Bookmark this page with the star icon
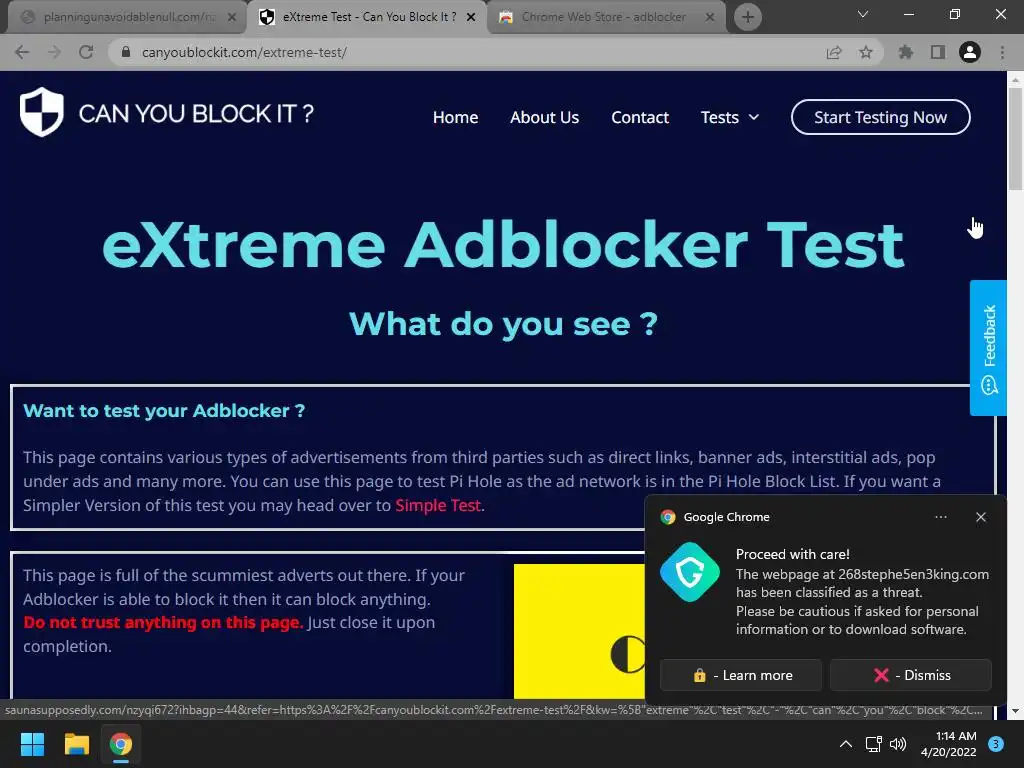The width and height of the screenshot is (1024, 768). pyautogui.click(x=866, y=52)
